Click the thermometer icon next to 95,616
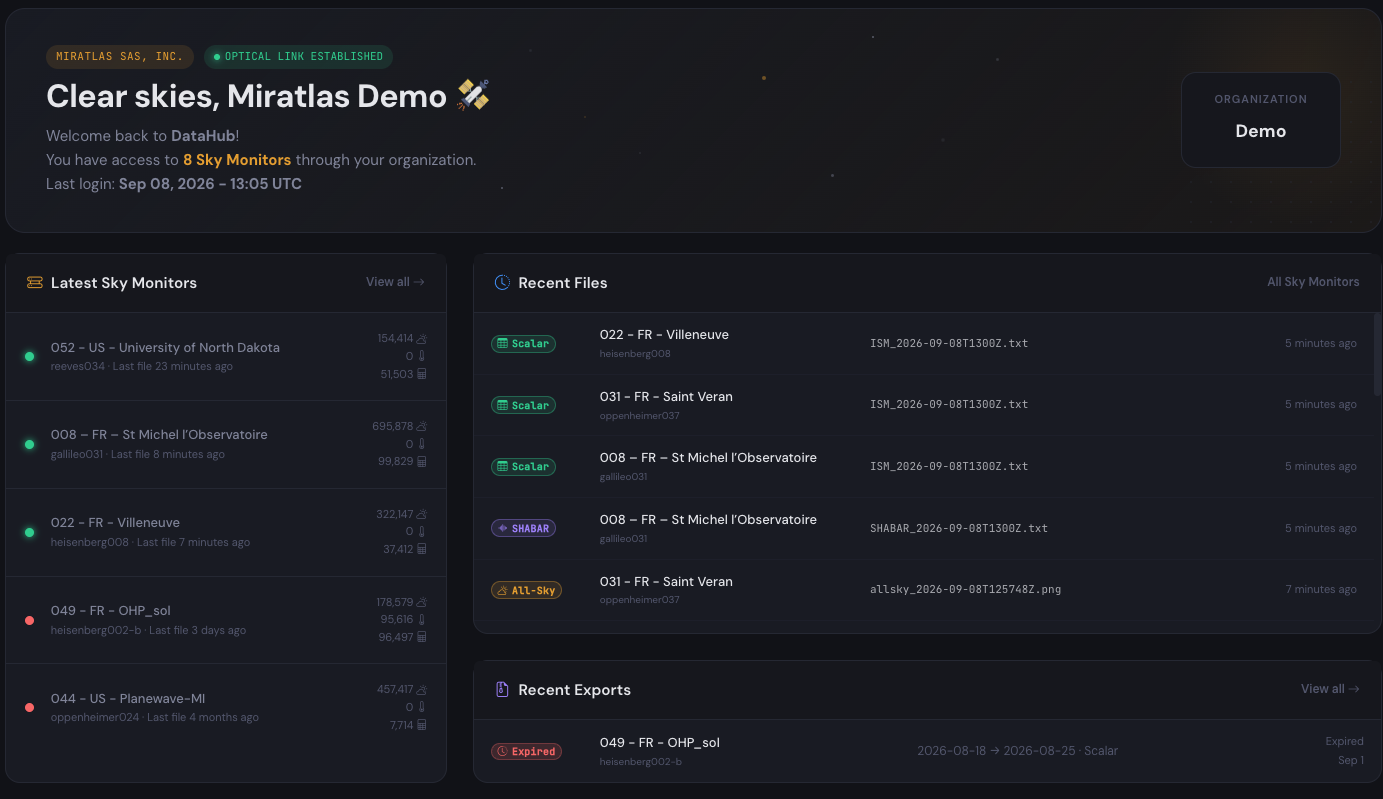1383x799 pixels. (x=422, y=619)
